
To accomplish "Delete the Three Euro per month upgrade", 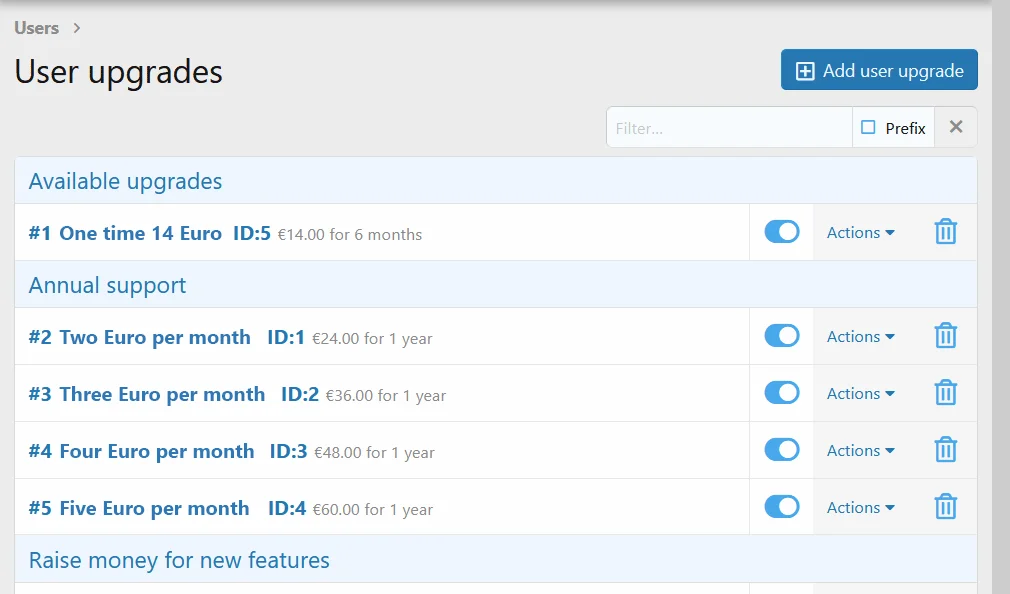I will 946,393.
